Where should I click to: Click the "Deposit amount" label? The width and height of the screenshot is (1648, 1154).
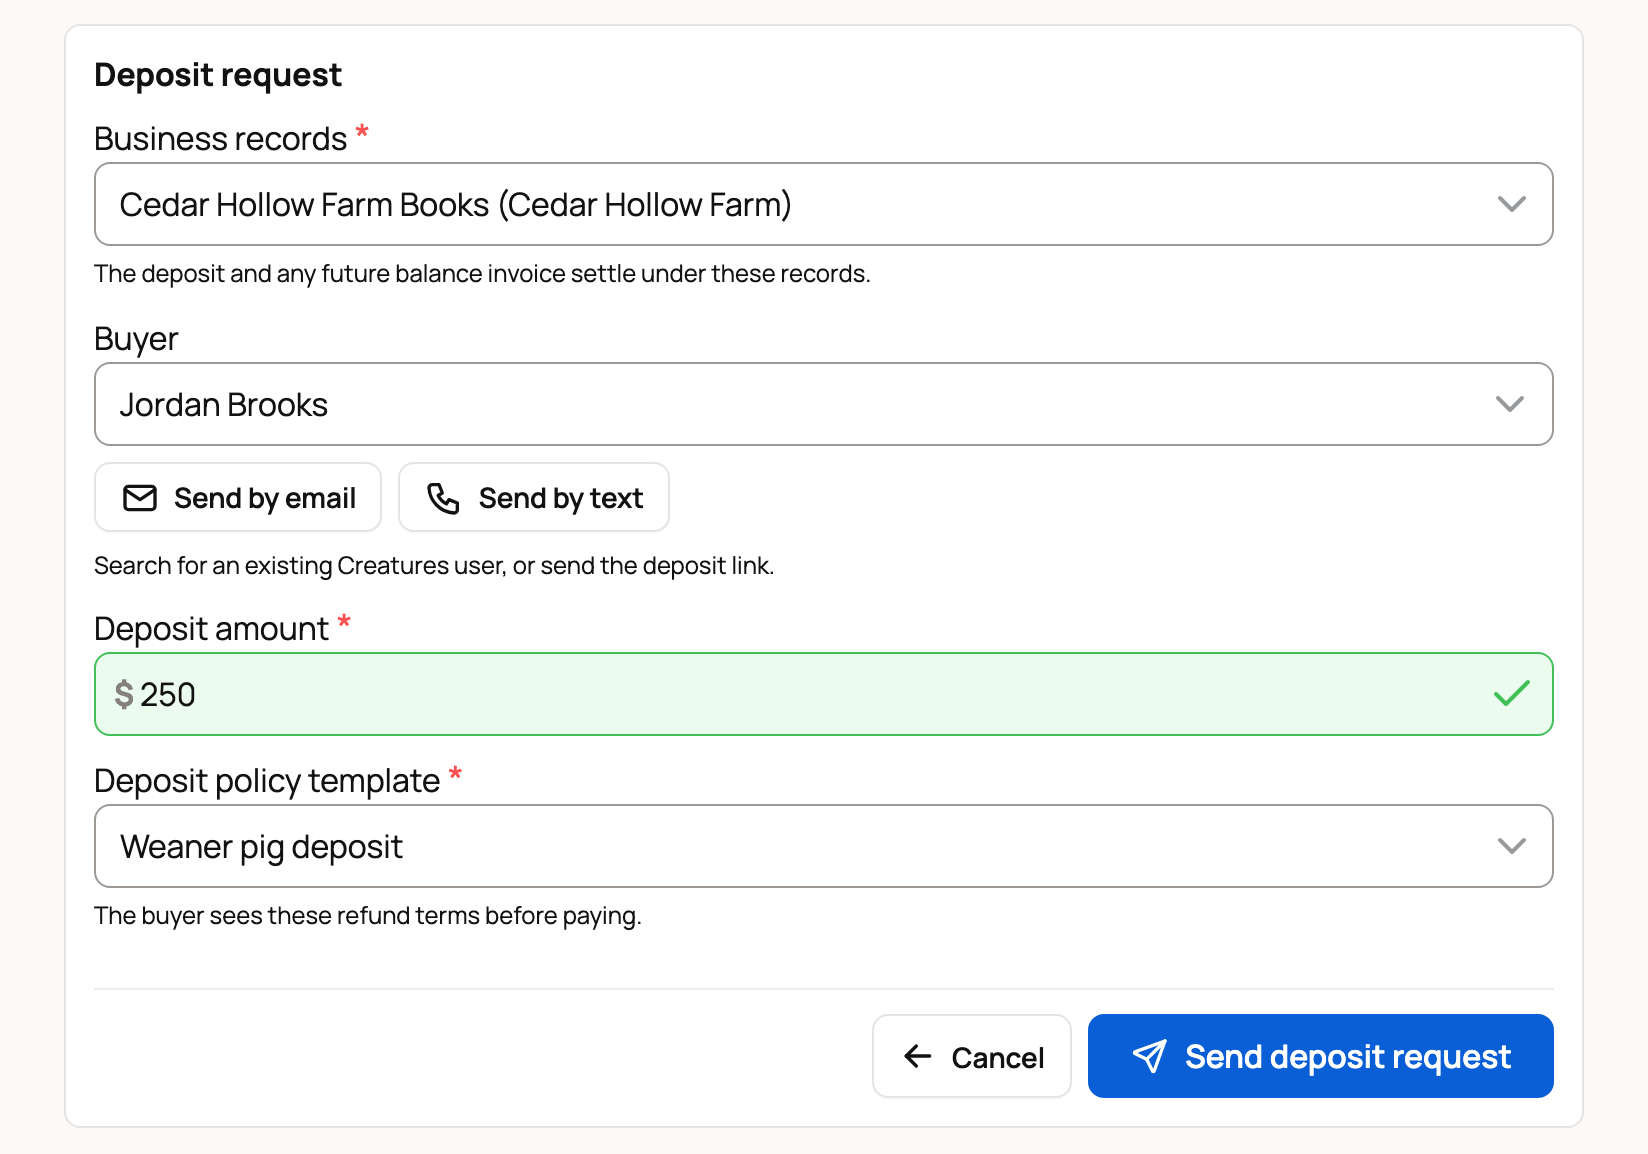click(211, 628)
